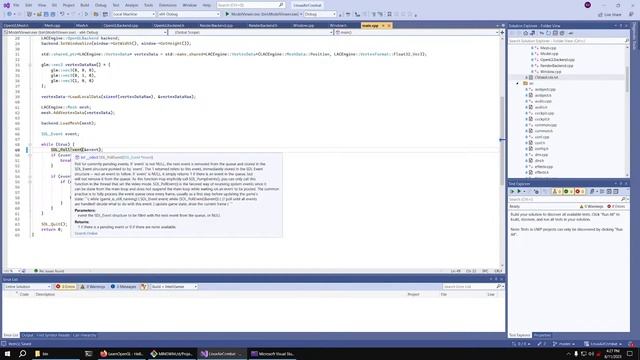Open Windows Start menu

[7, 353]
